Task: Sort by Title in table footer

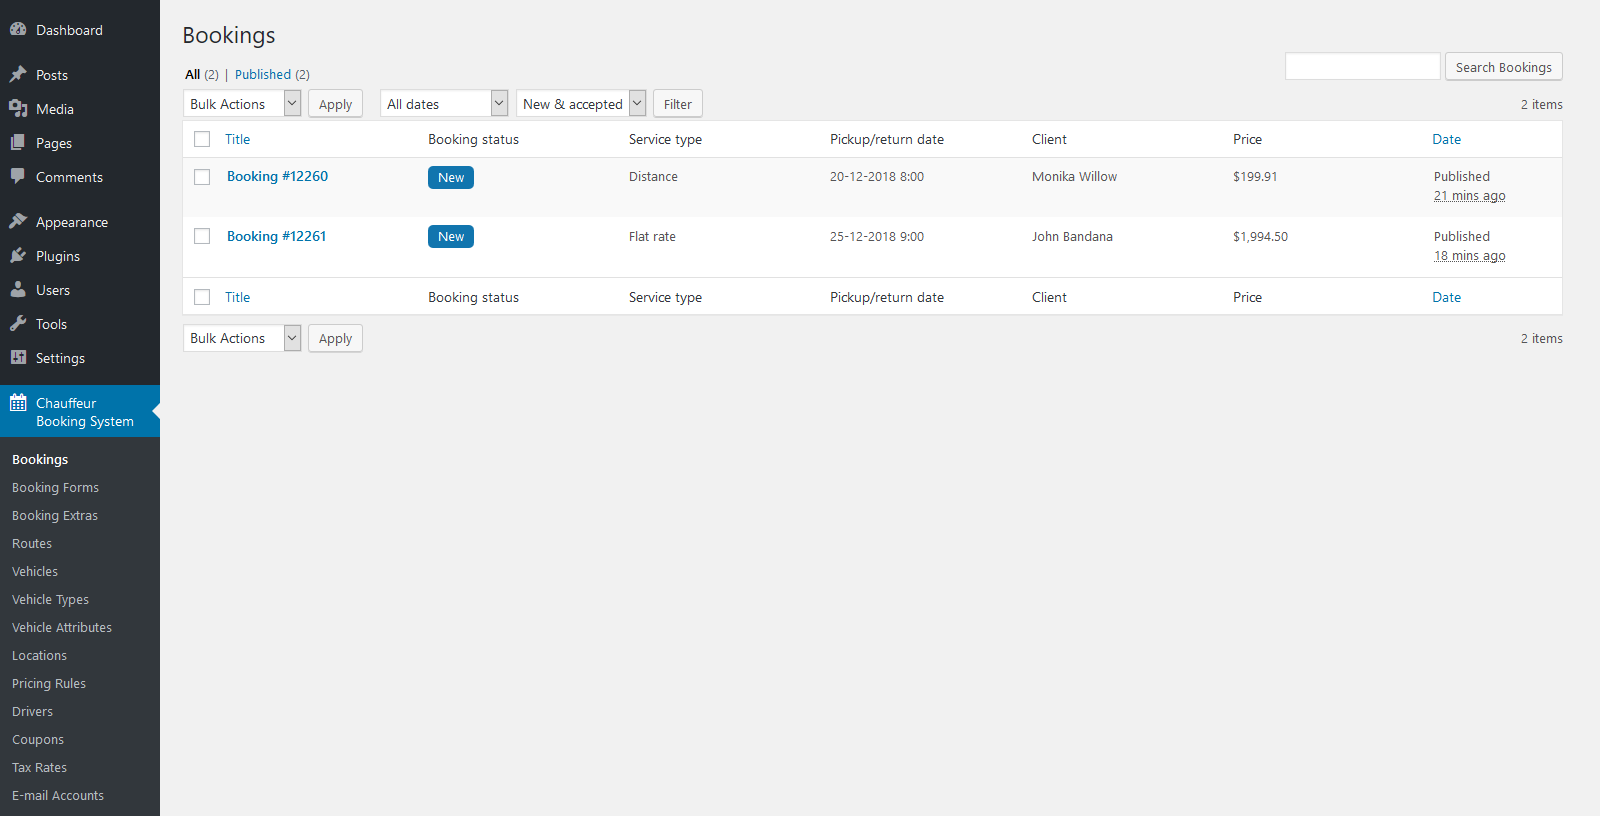Action: [x=237, y=297]
